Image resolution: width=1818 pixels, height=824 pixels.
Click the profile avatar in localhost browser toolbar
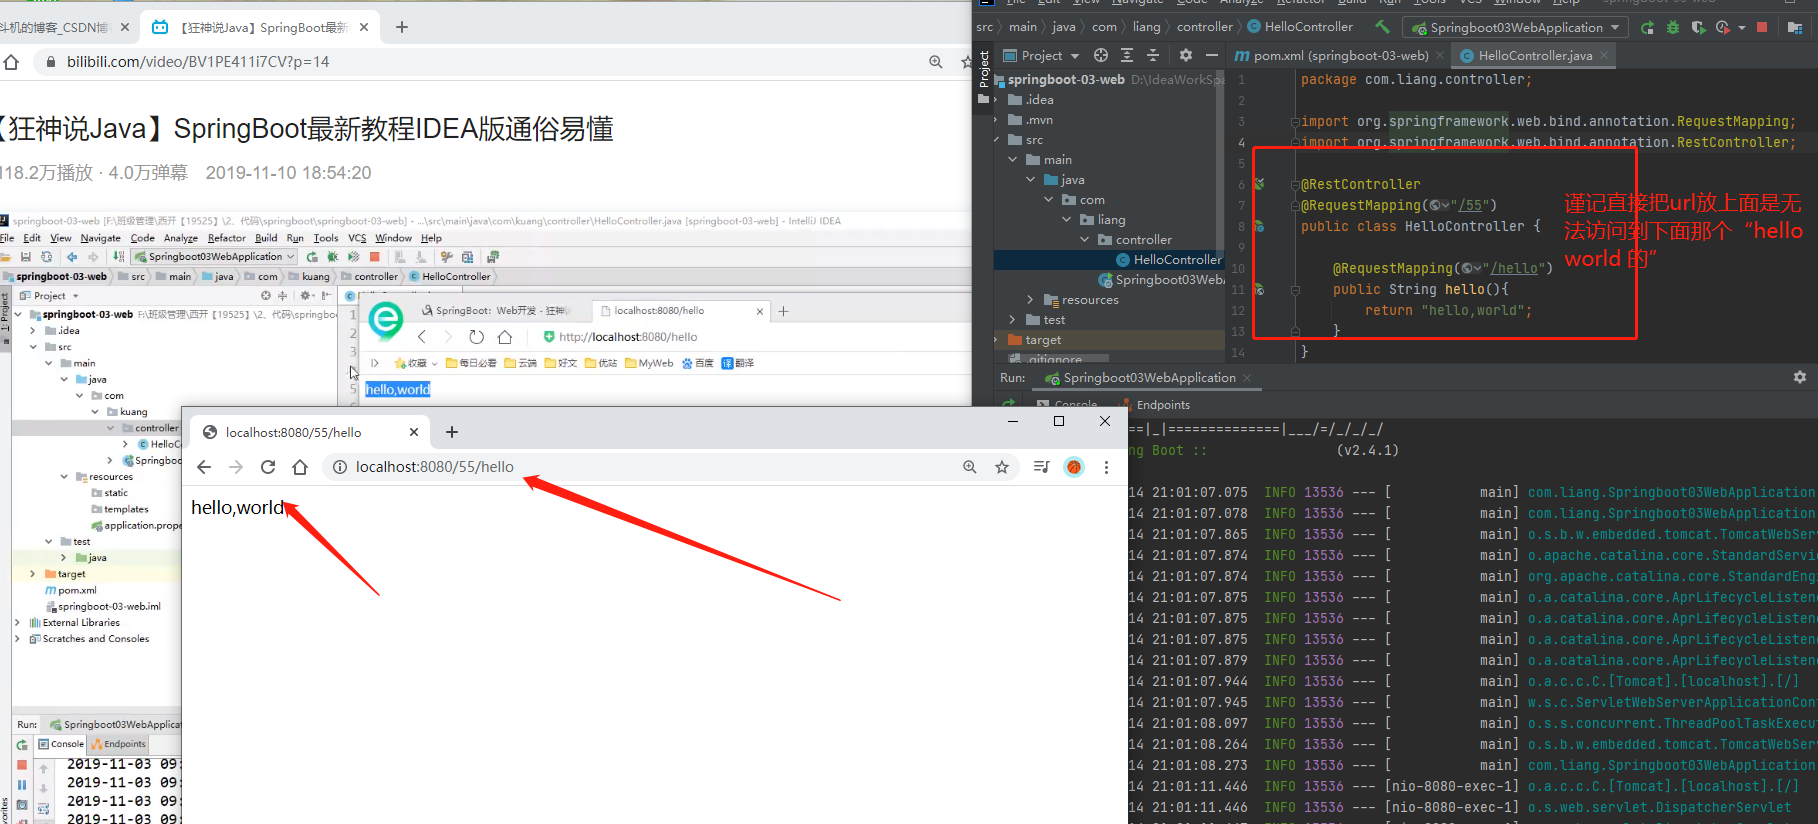1073,467
